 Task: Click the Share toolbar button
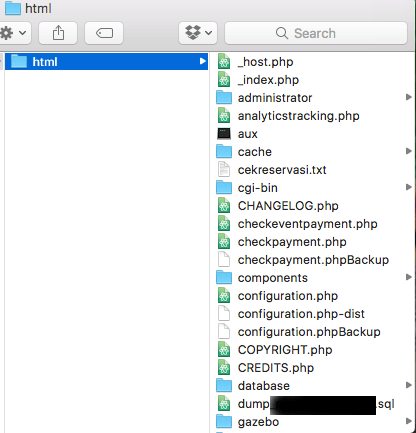[x=58, y=33]
